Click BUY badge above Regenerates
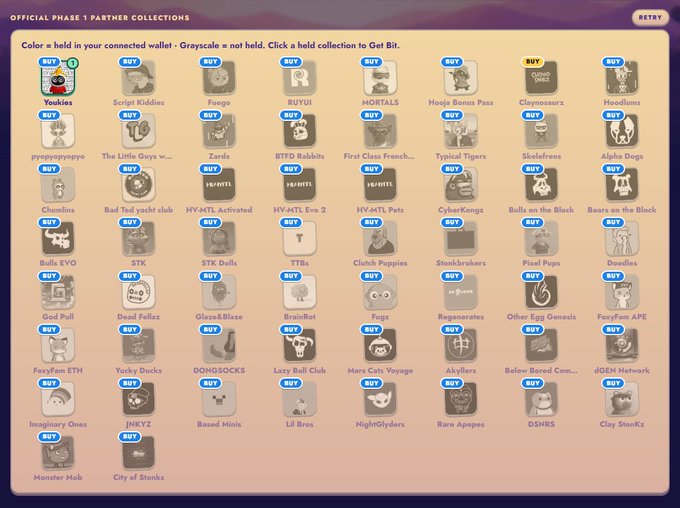This screenshot has height=508, width=680. point(452,276)
